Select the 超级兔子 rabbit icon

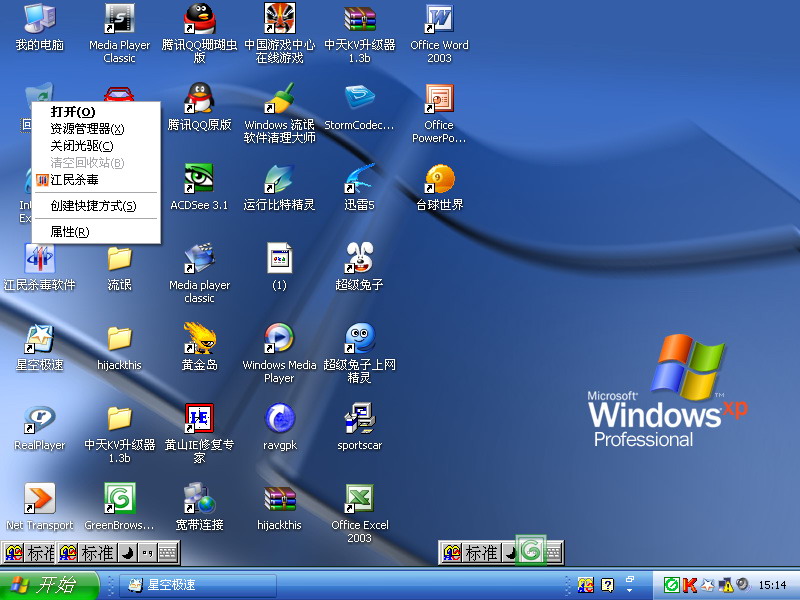pos(359,259)
